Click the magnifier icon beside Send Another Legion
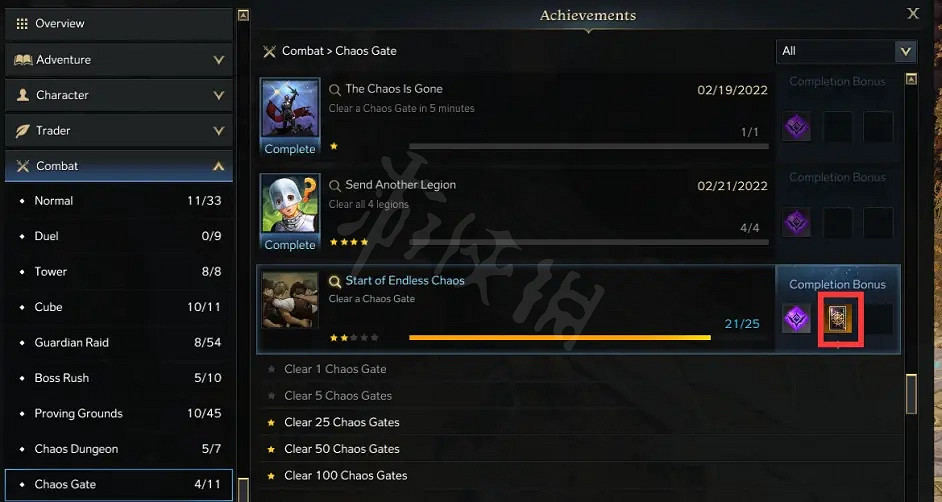 pyautogui.click(x=335, y=186)
